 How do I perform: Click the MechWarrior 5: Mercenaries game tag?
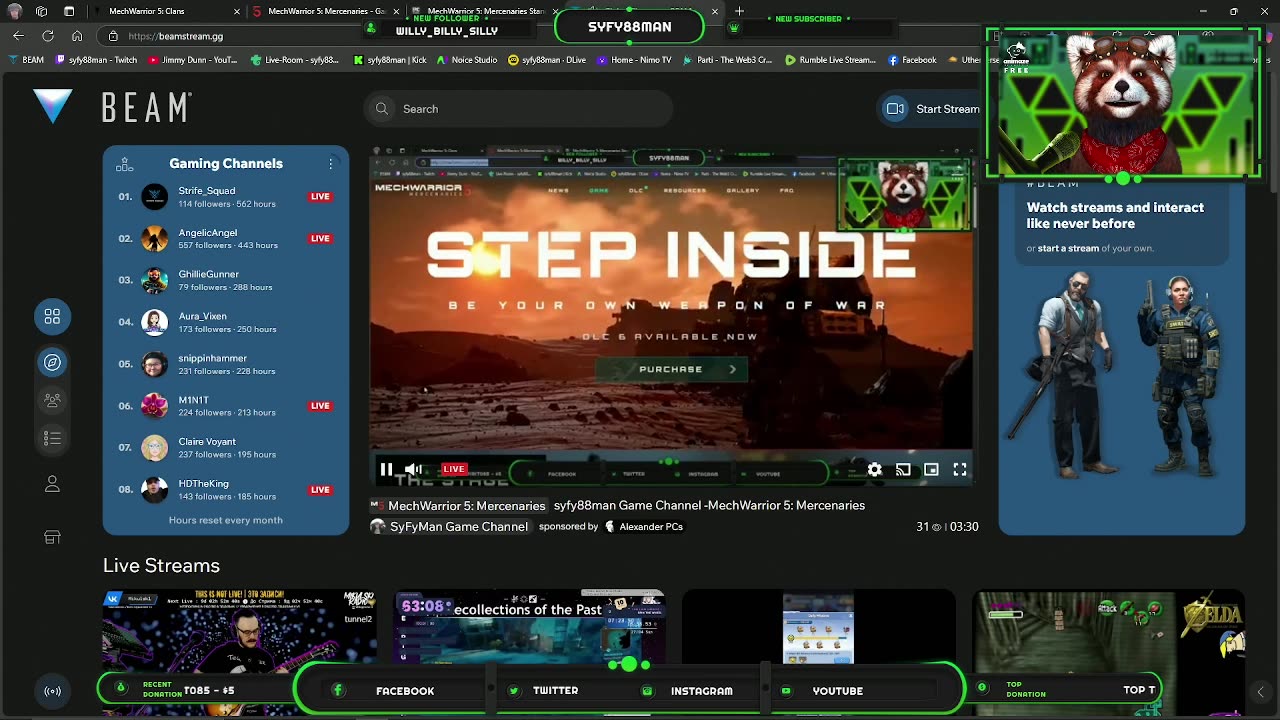coord(458,506)
